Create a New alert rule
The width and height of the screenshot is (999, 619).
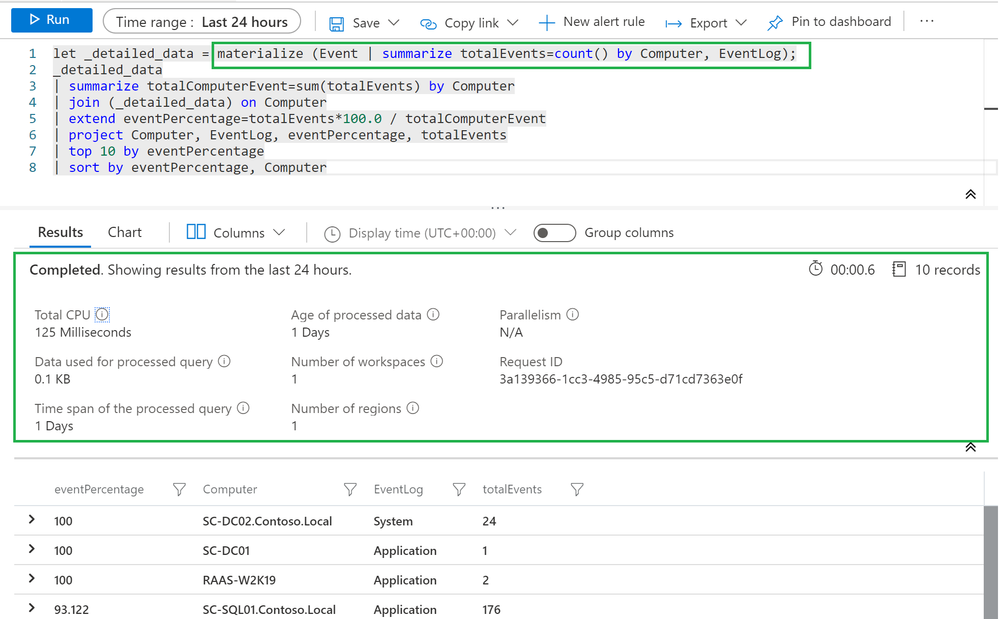tap(592, 22)
